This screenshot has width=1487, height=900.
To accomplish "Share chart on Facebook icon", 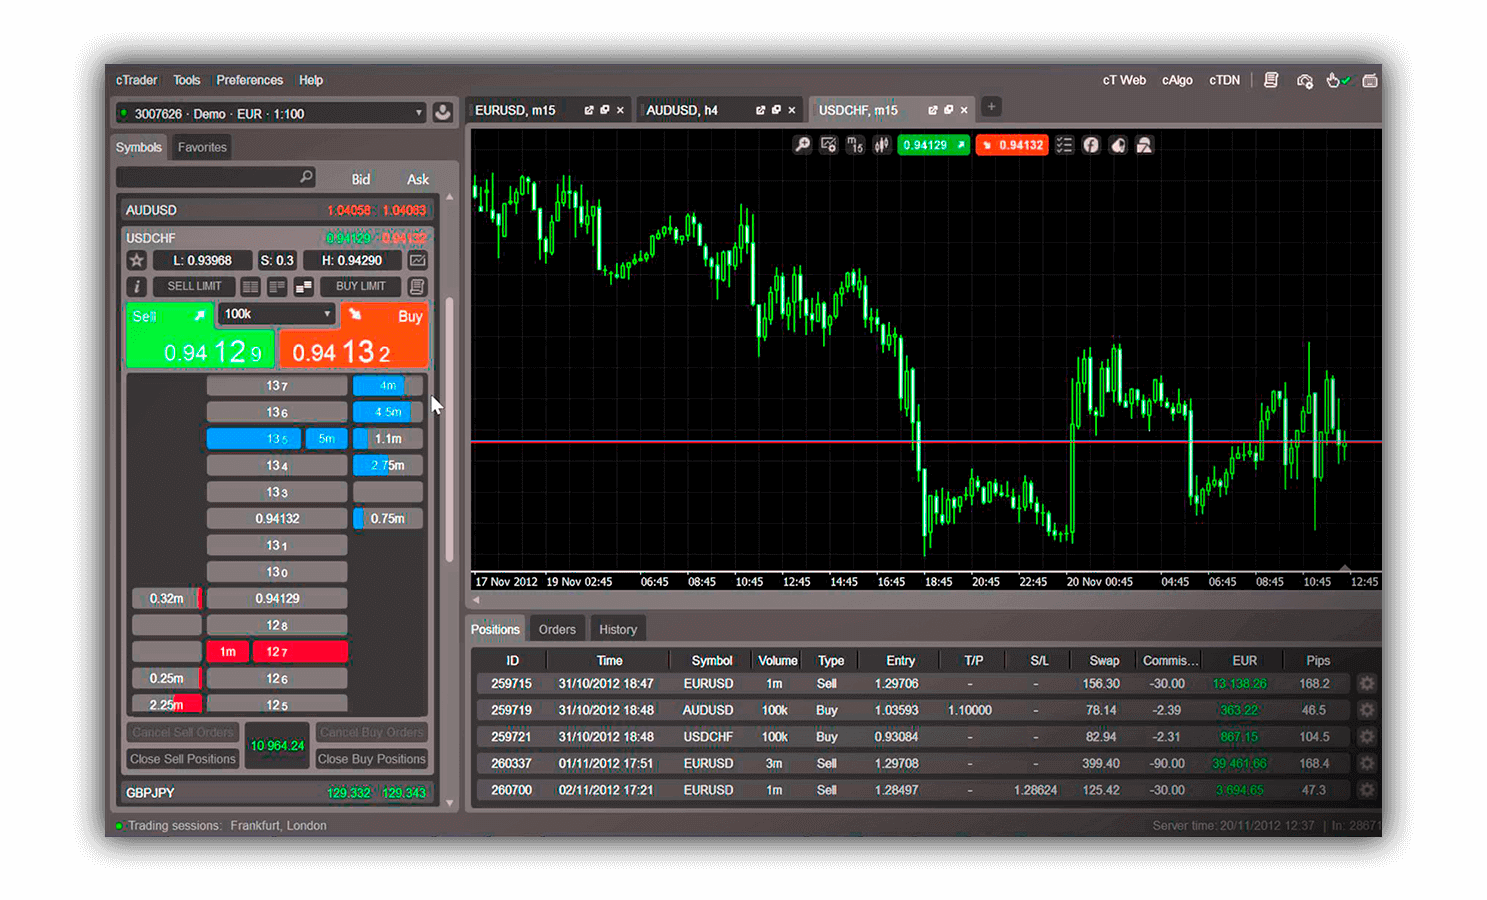I will click(1091, 145).
